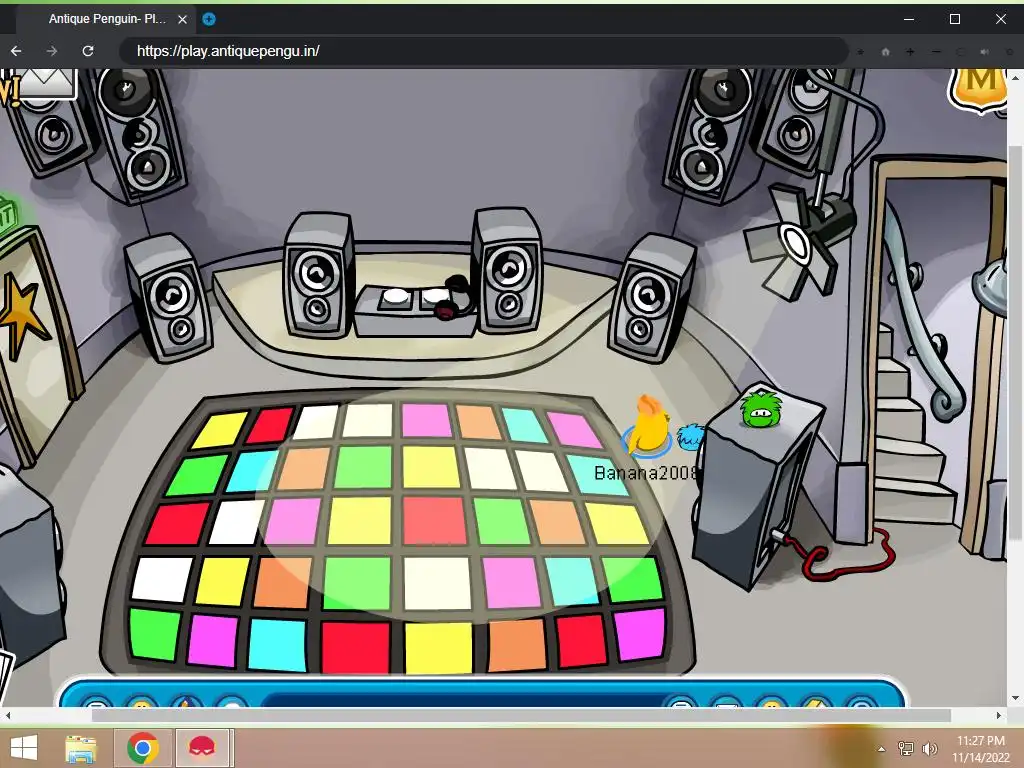Click the Banana2008 name label

pyautogui.click(x=645, y=472)
